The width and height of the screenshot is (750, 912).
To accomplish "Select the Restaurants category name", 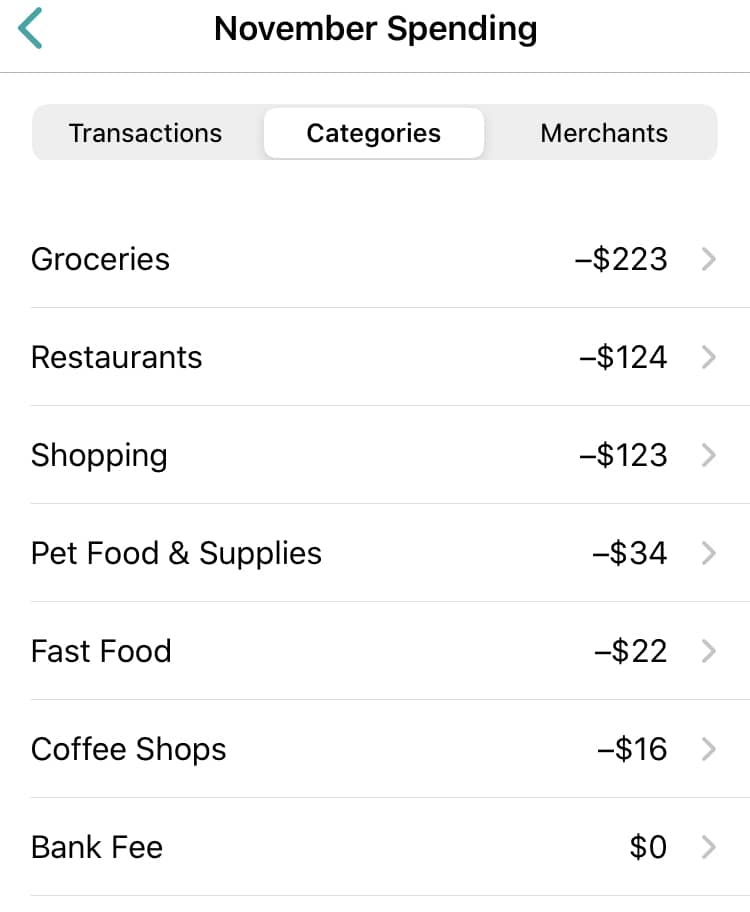I will click(116, 357).
